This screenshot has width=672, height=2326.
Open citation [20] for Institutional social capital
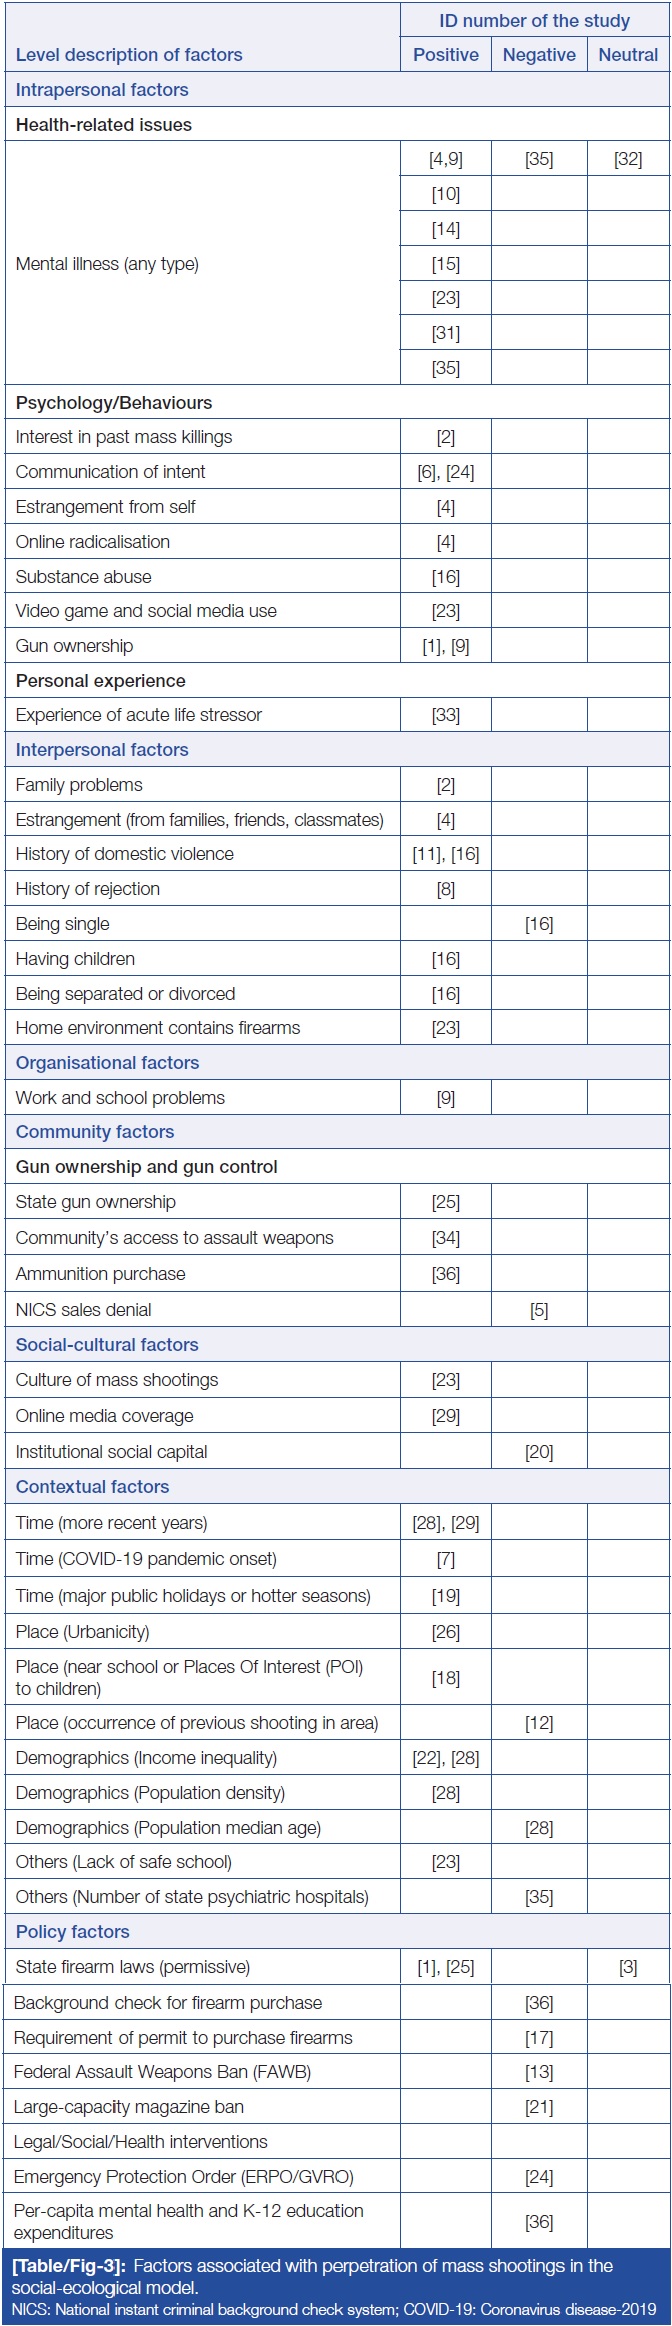(539, 1452)
